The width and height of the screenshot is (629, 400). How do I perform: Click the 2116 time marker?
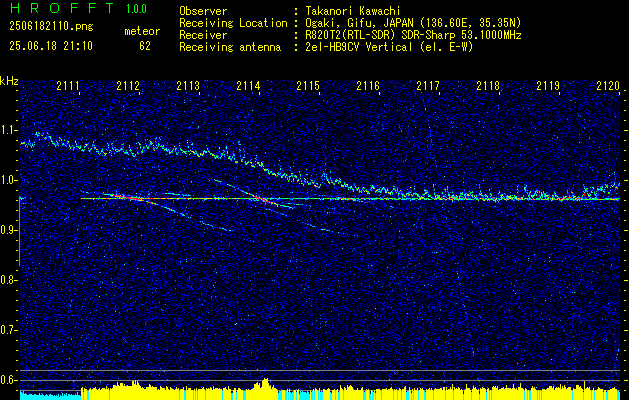pos(368,86)
